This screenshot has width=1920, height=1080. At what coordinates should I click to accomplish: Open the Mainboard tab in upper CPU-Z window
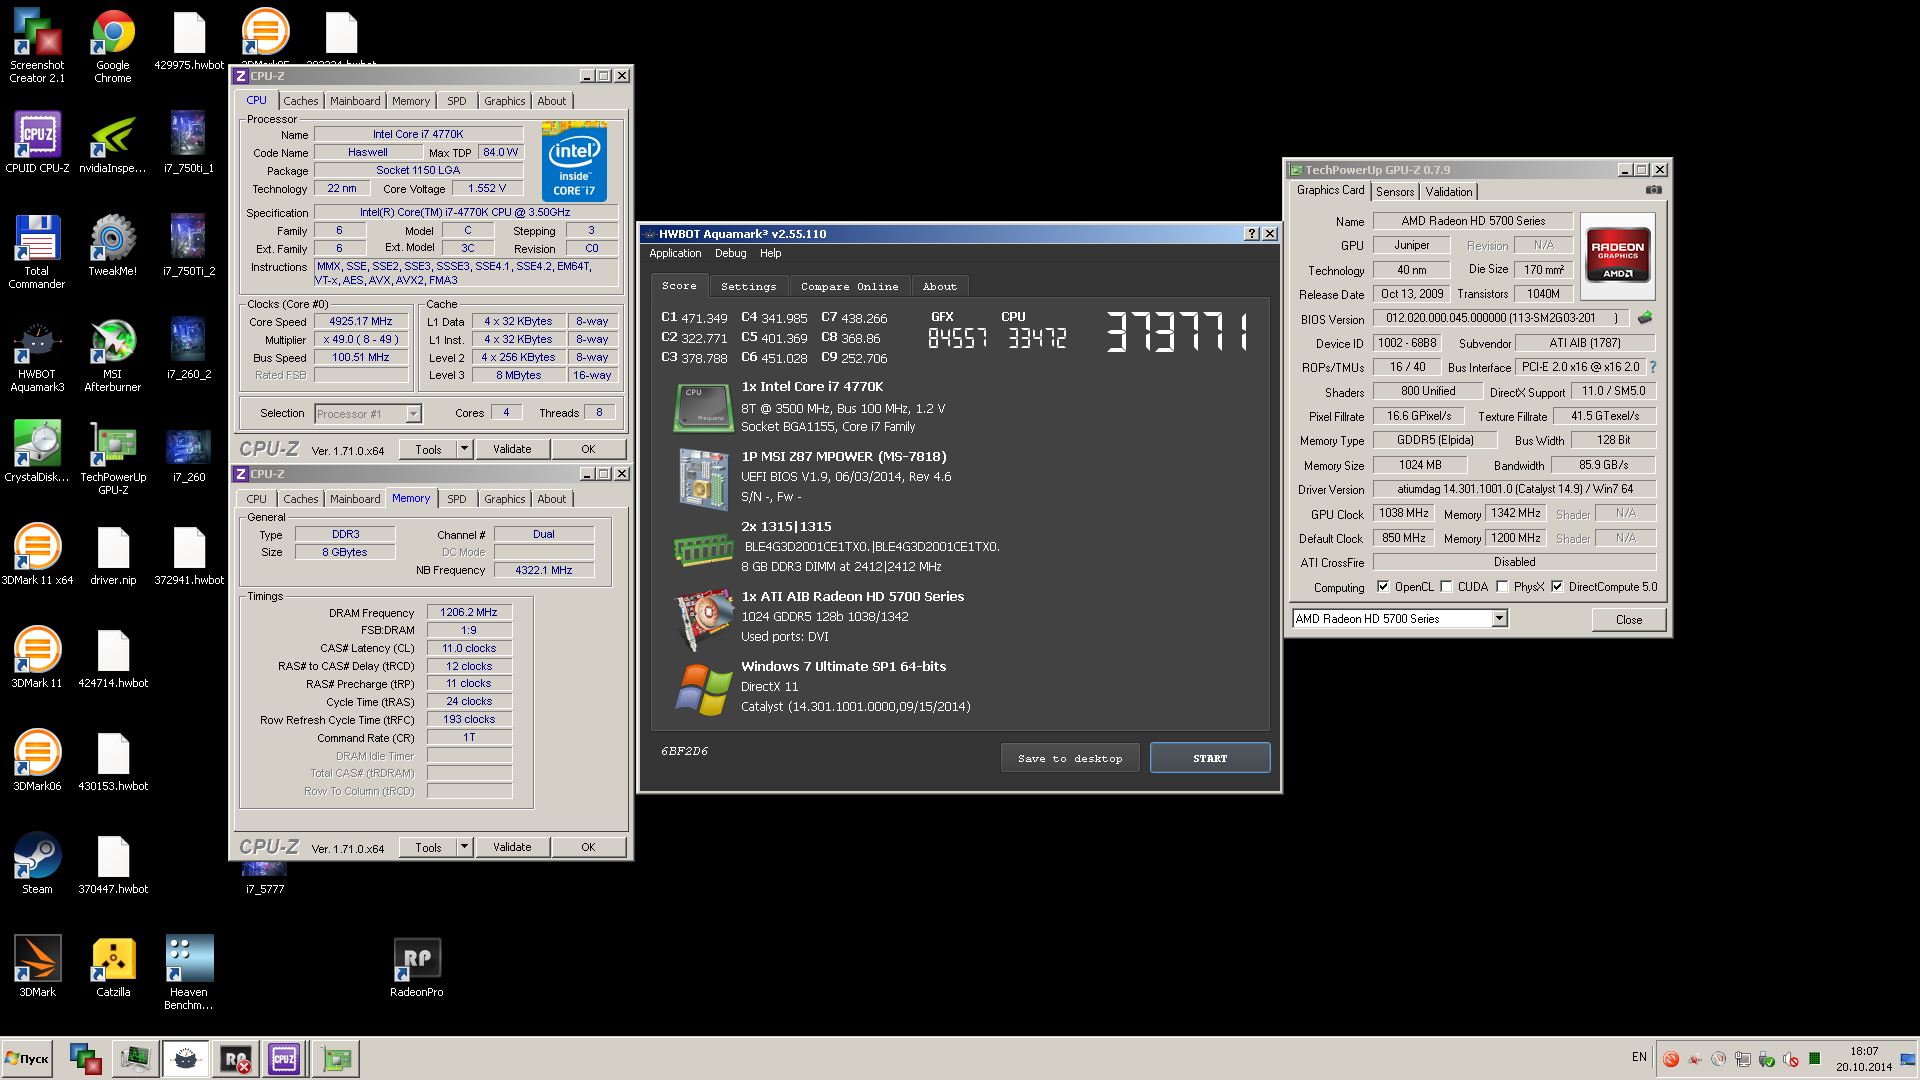click(x=355, y=101)
